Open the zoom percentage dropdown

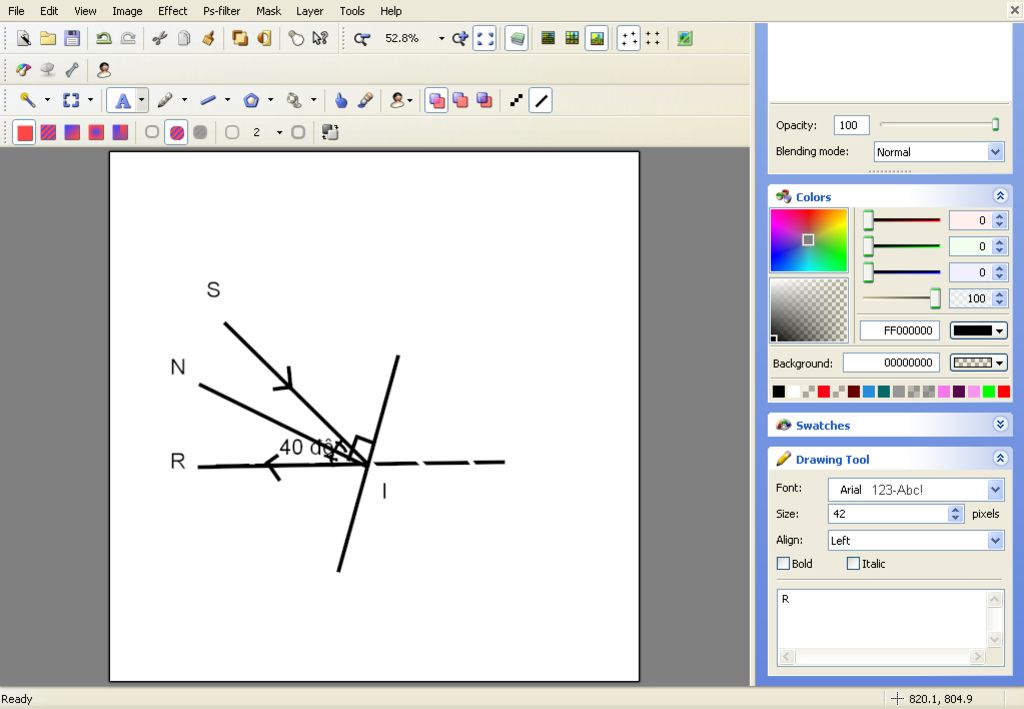441,39
